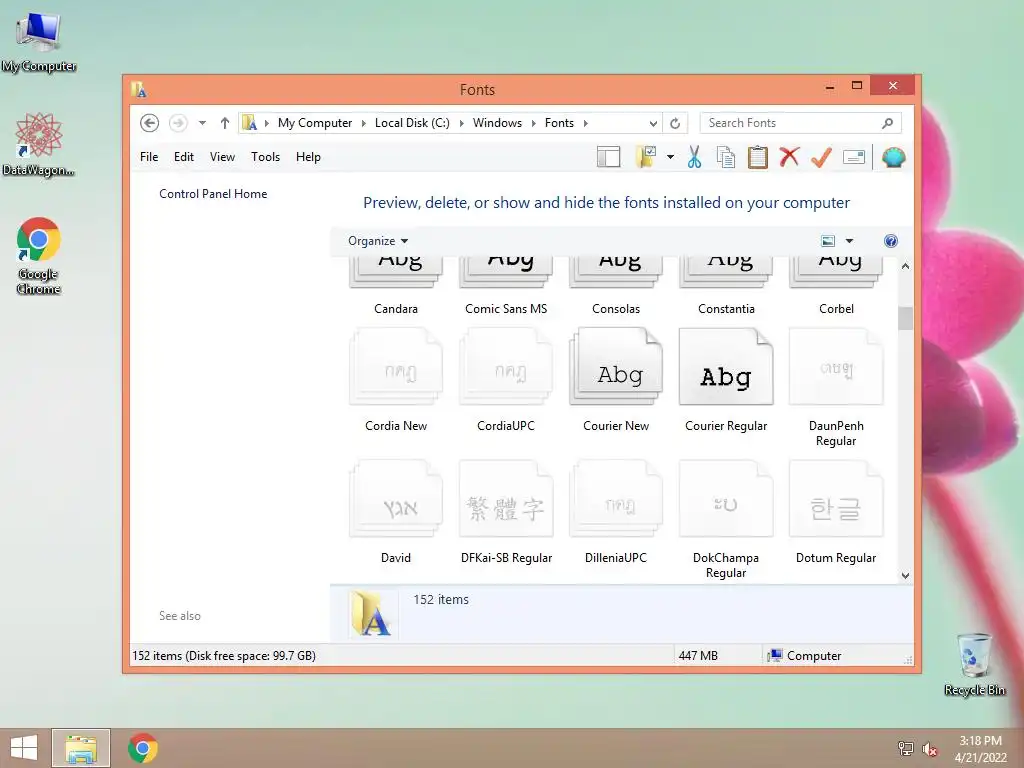This screenshot has width=1024, height=768.
Task: Select the Corbel font
Action: click(x=836, y=285)
